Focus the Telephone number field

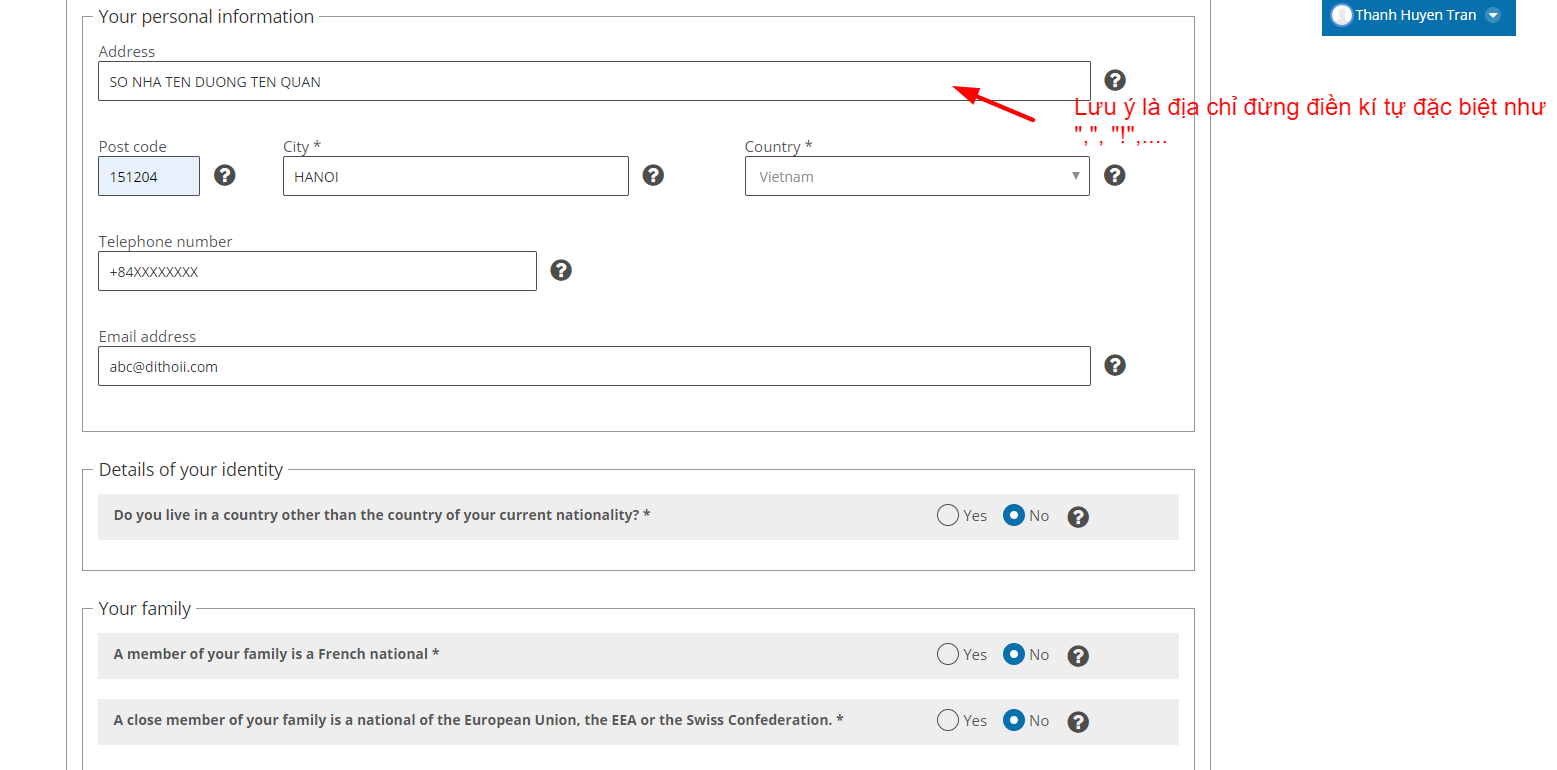317,271
